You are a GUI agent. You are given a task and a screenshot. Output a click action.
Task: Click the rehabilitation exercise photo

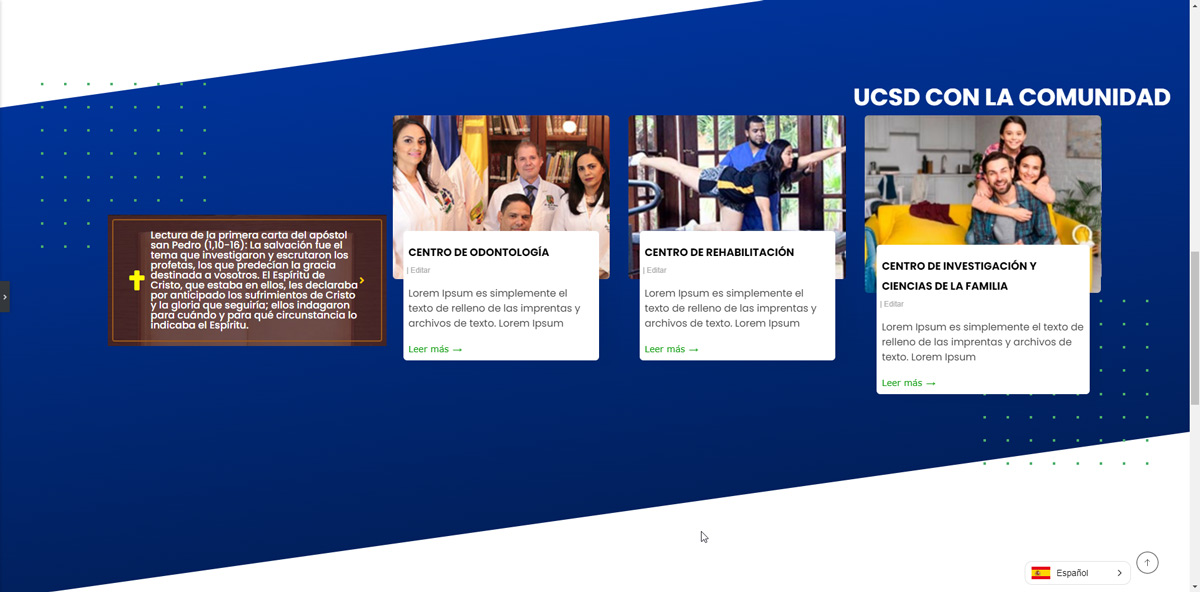tap(736, 172)
